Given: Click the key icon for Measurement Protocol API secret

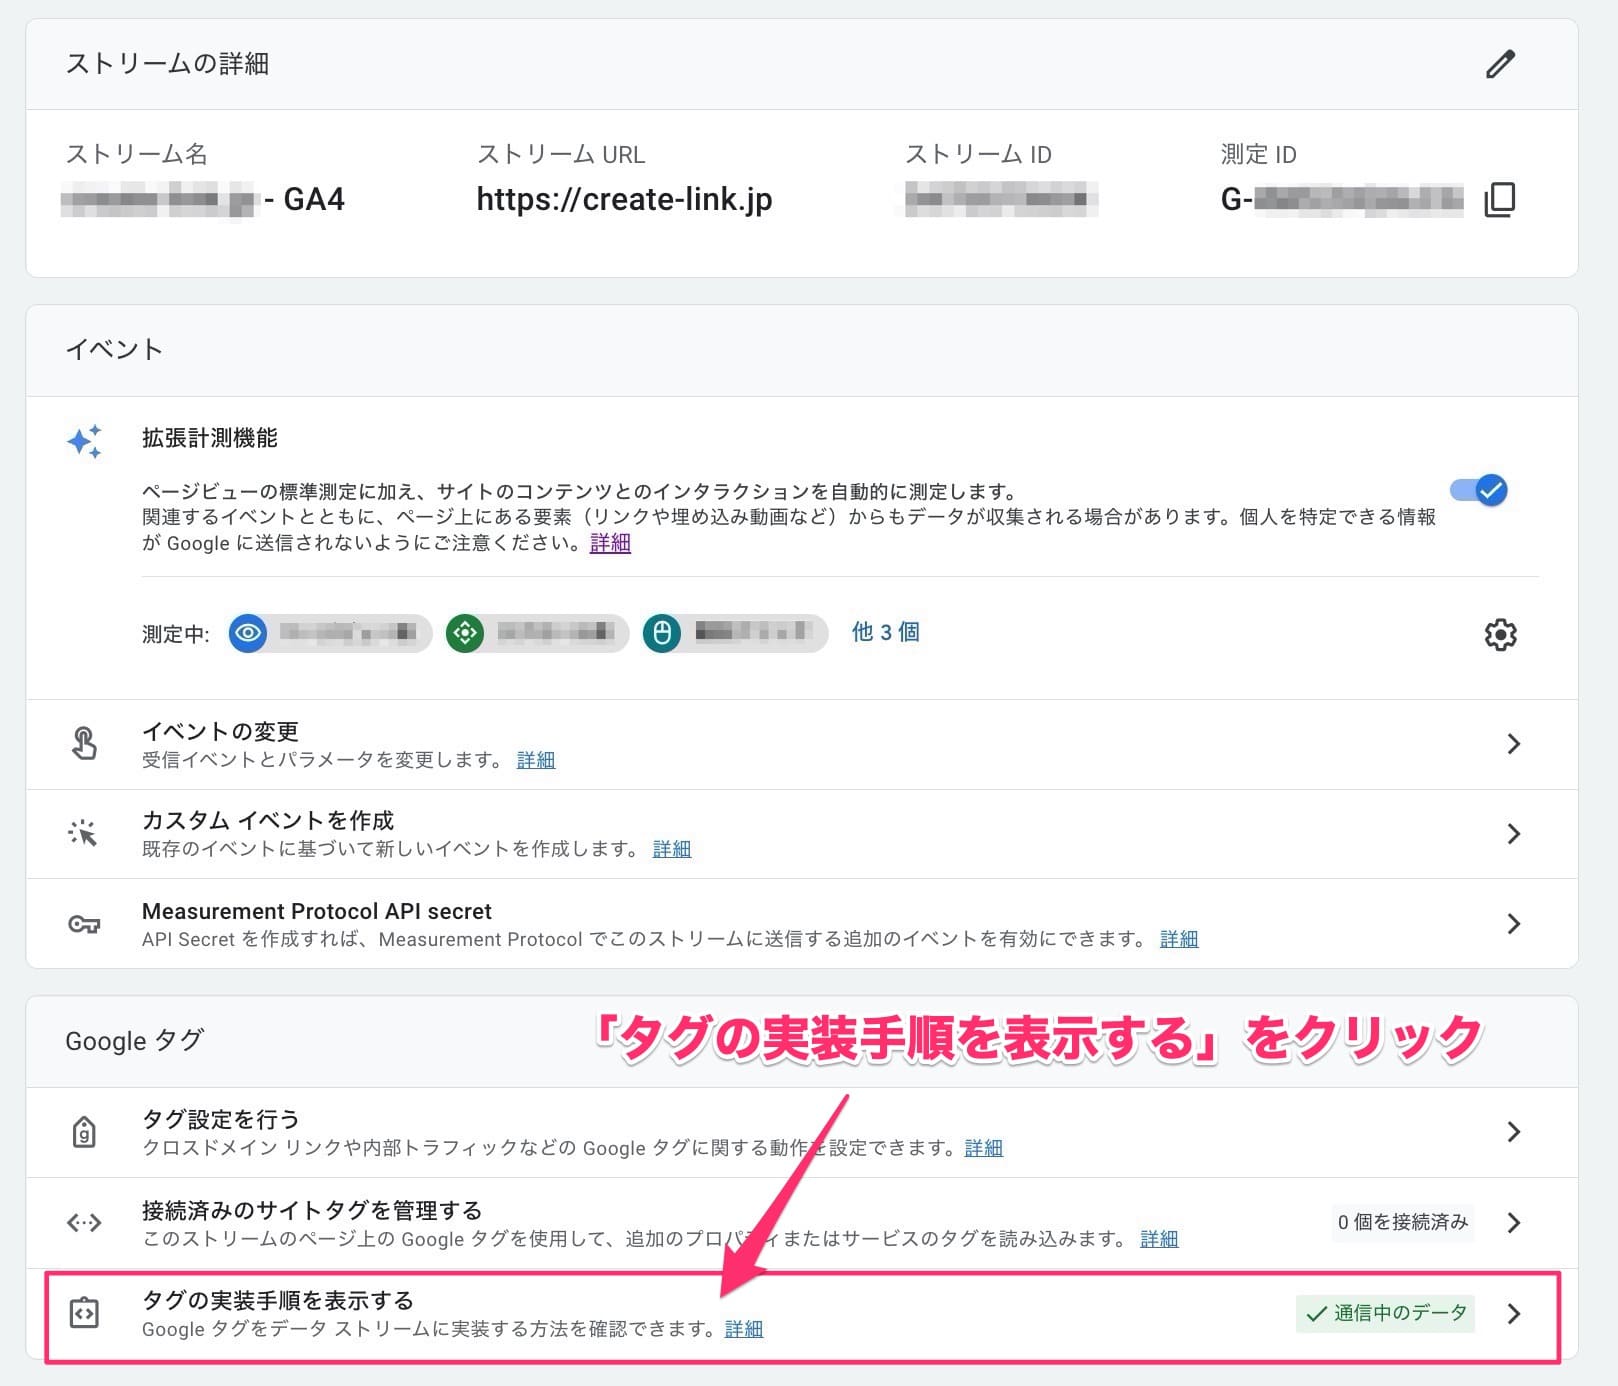Looking at the screenshot, I should click(85, 923).
